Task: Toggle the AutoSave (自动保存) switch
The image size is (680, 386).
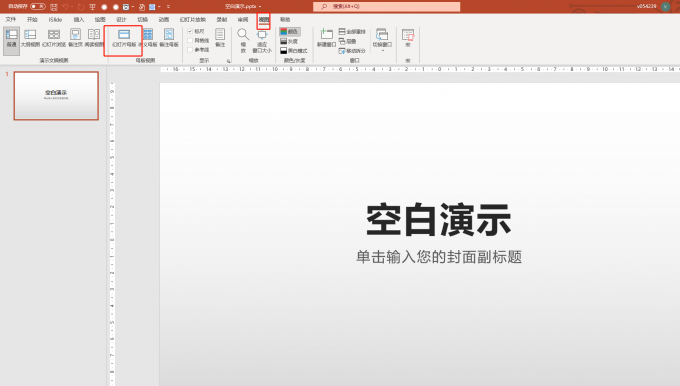Action: click(x=38, y=7)
